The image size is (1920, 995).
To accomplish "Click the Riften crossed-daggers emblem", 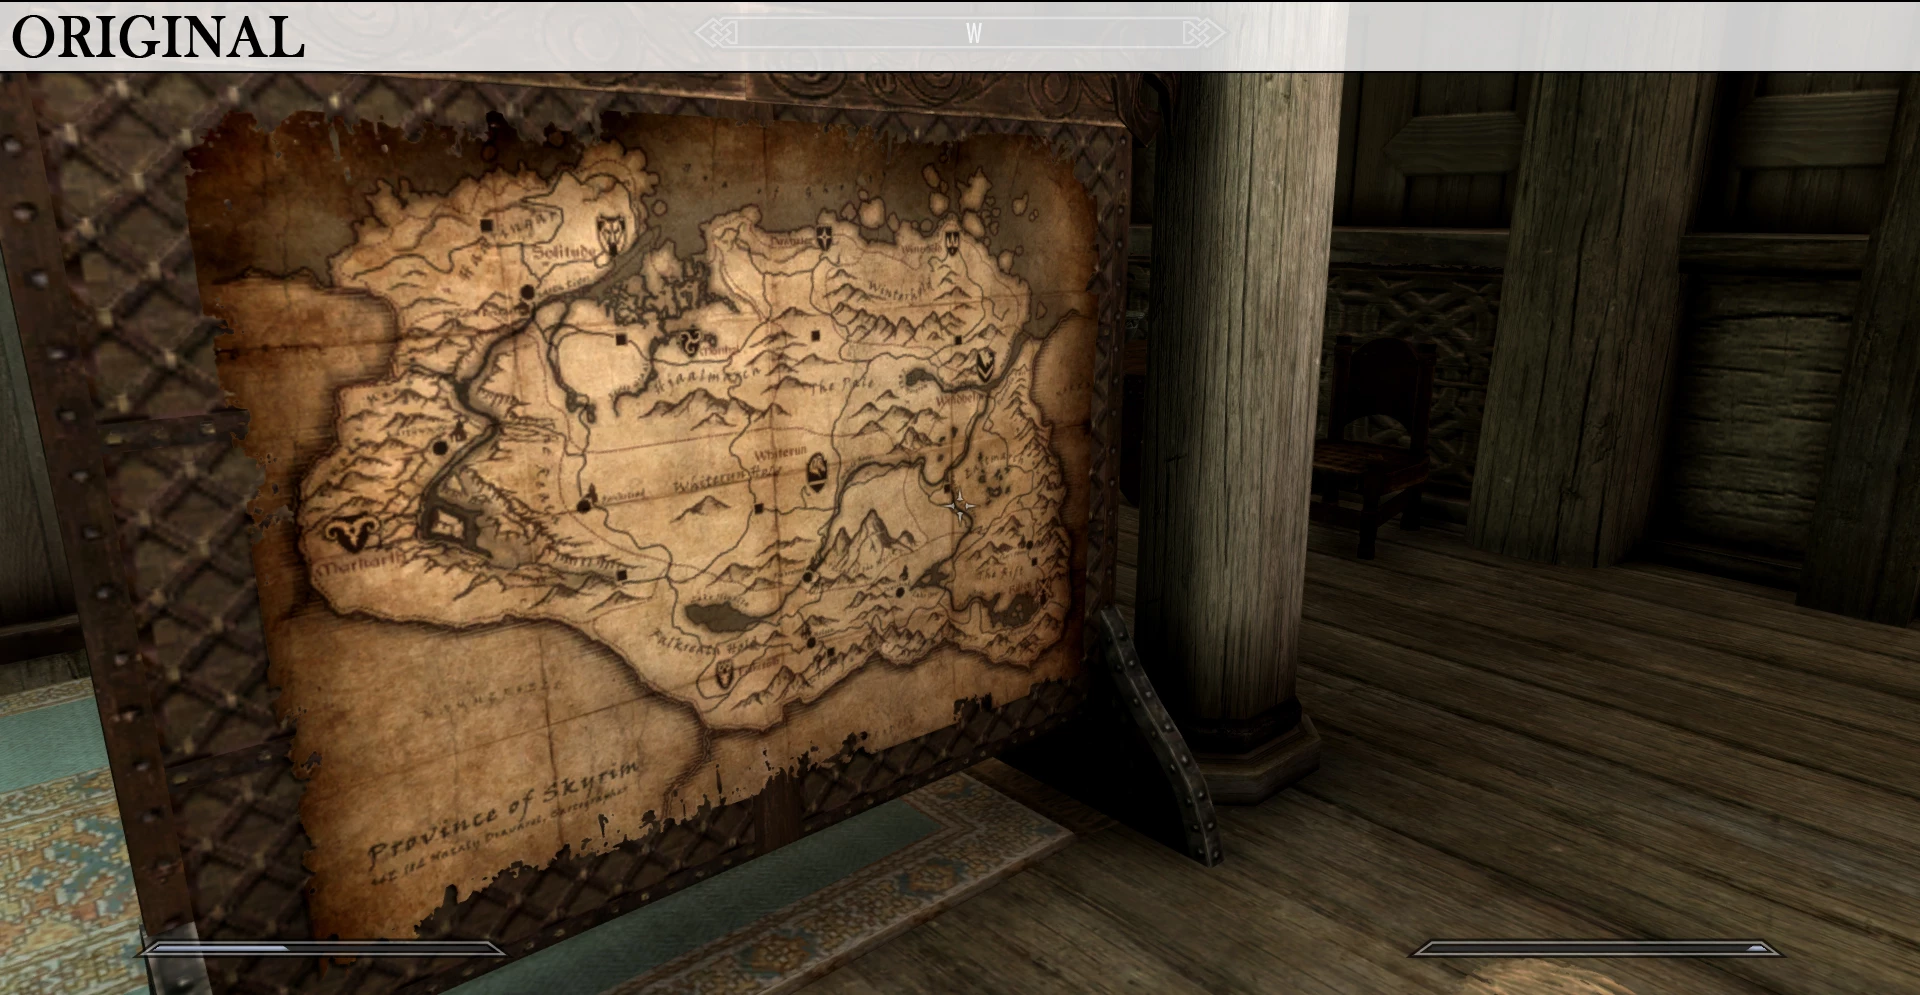I will tap(1046, 590).
